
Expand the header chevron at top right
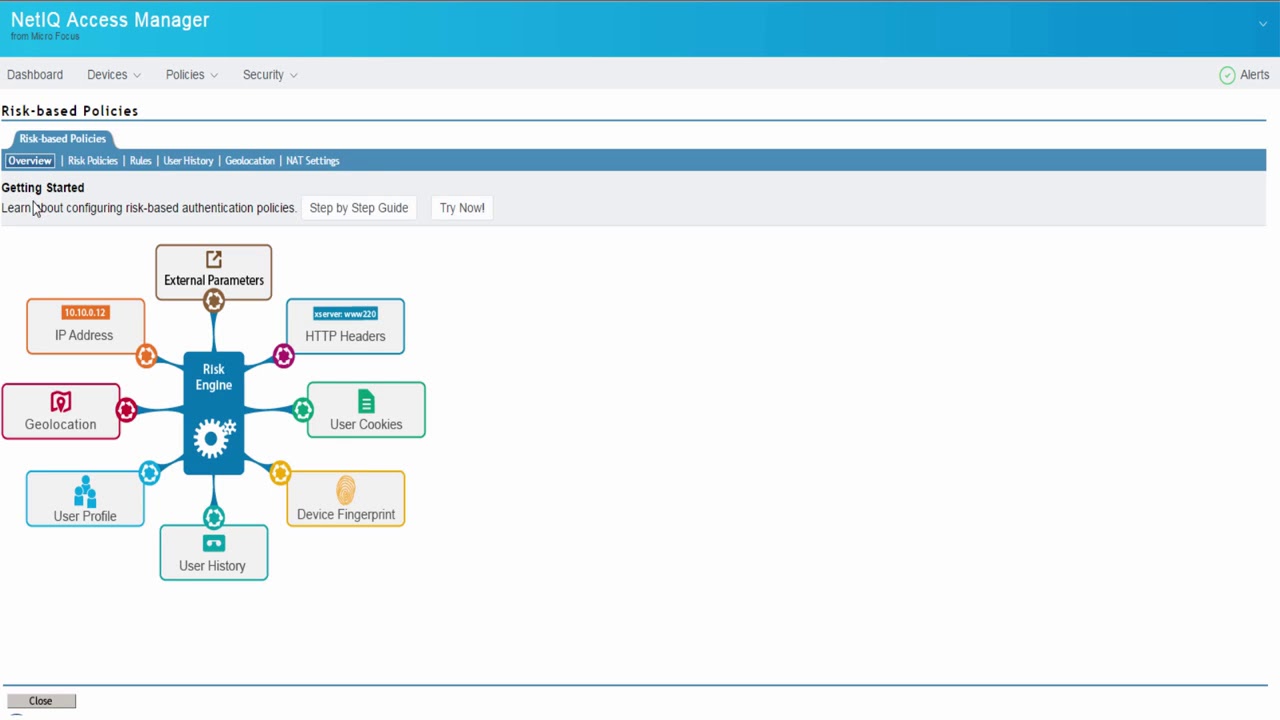coord(1263,24)
